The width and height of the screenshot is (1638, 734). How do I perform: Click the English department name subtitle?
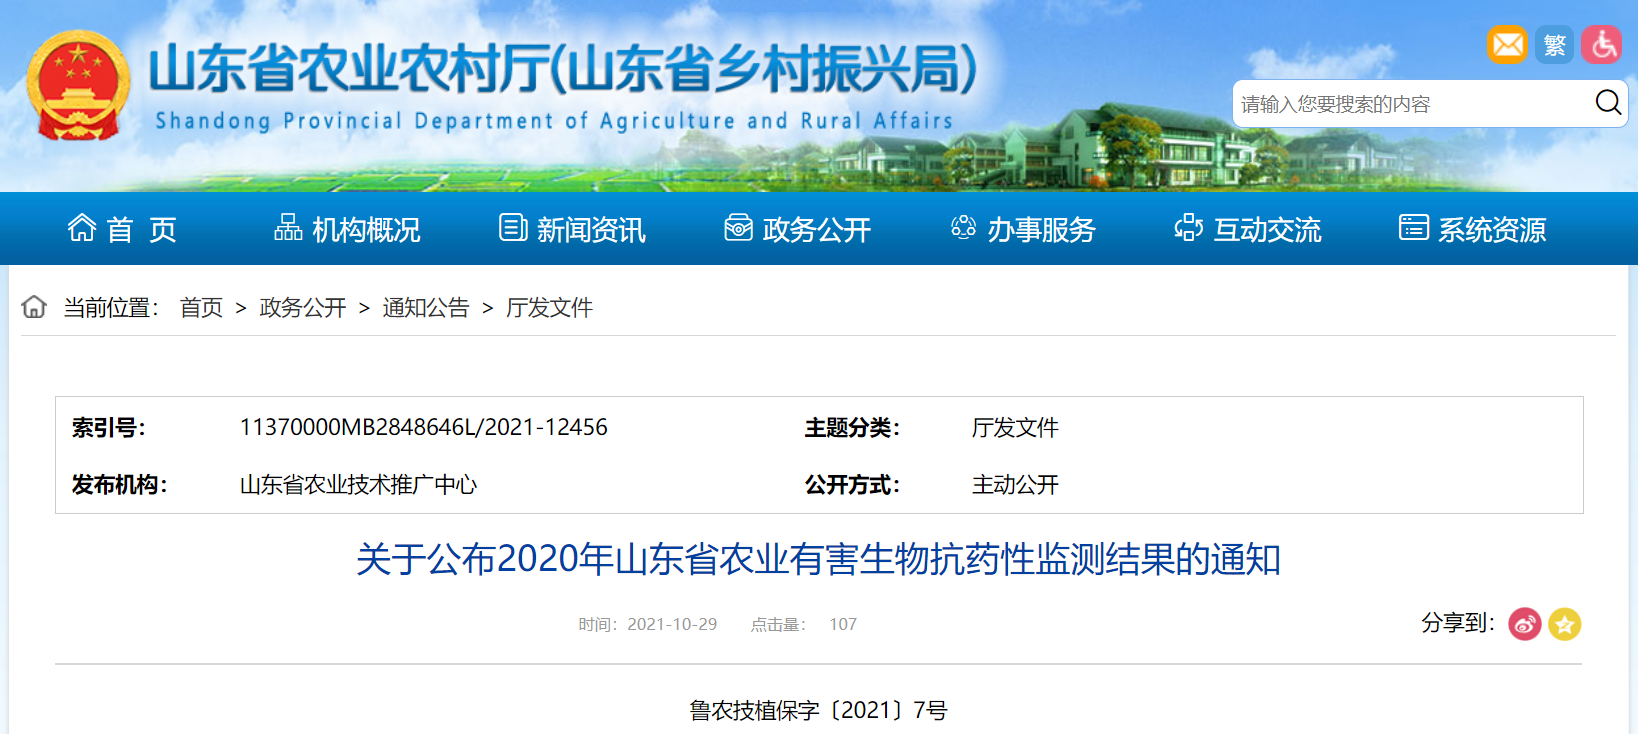554,121
